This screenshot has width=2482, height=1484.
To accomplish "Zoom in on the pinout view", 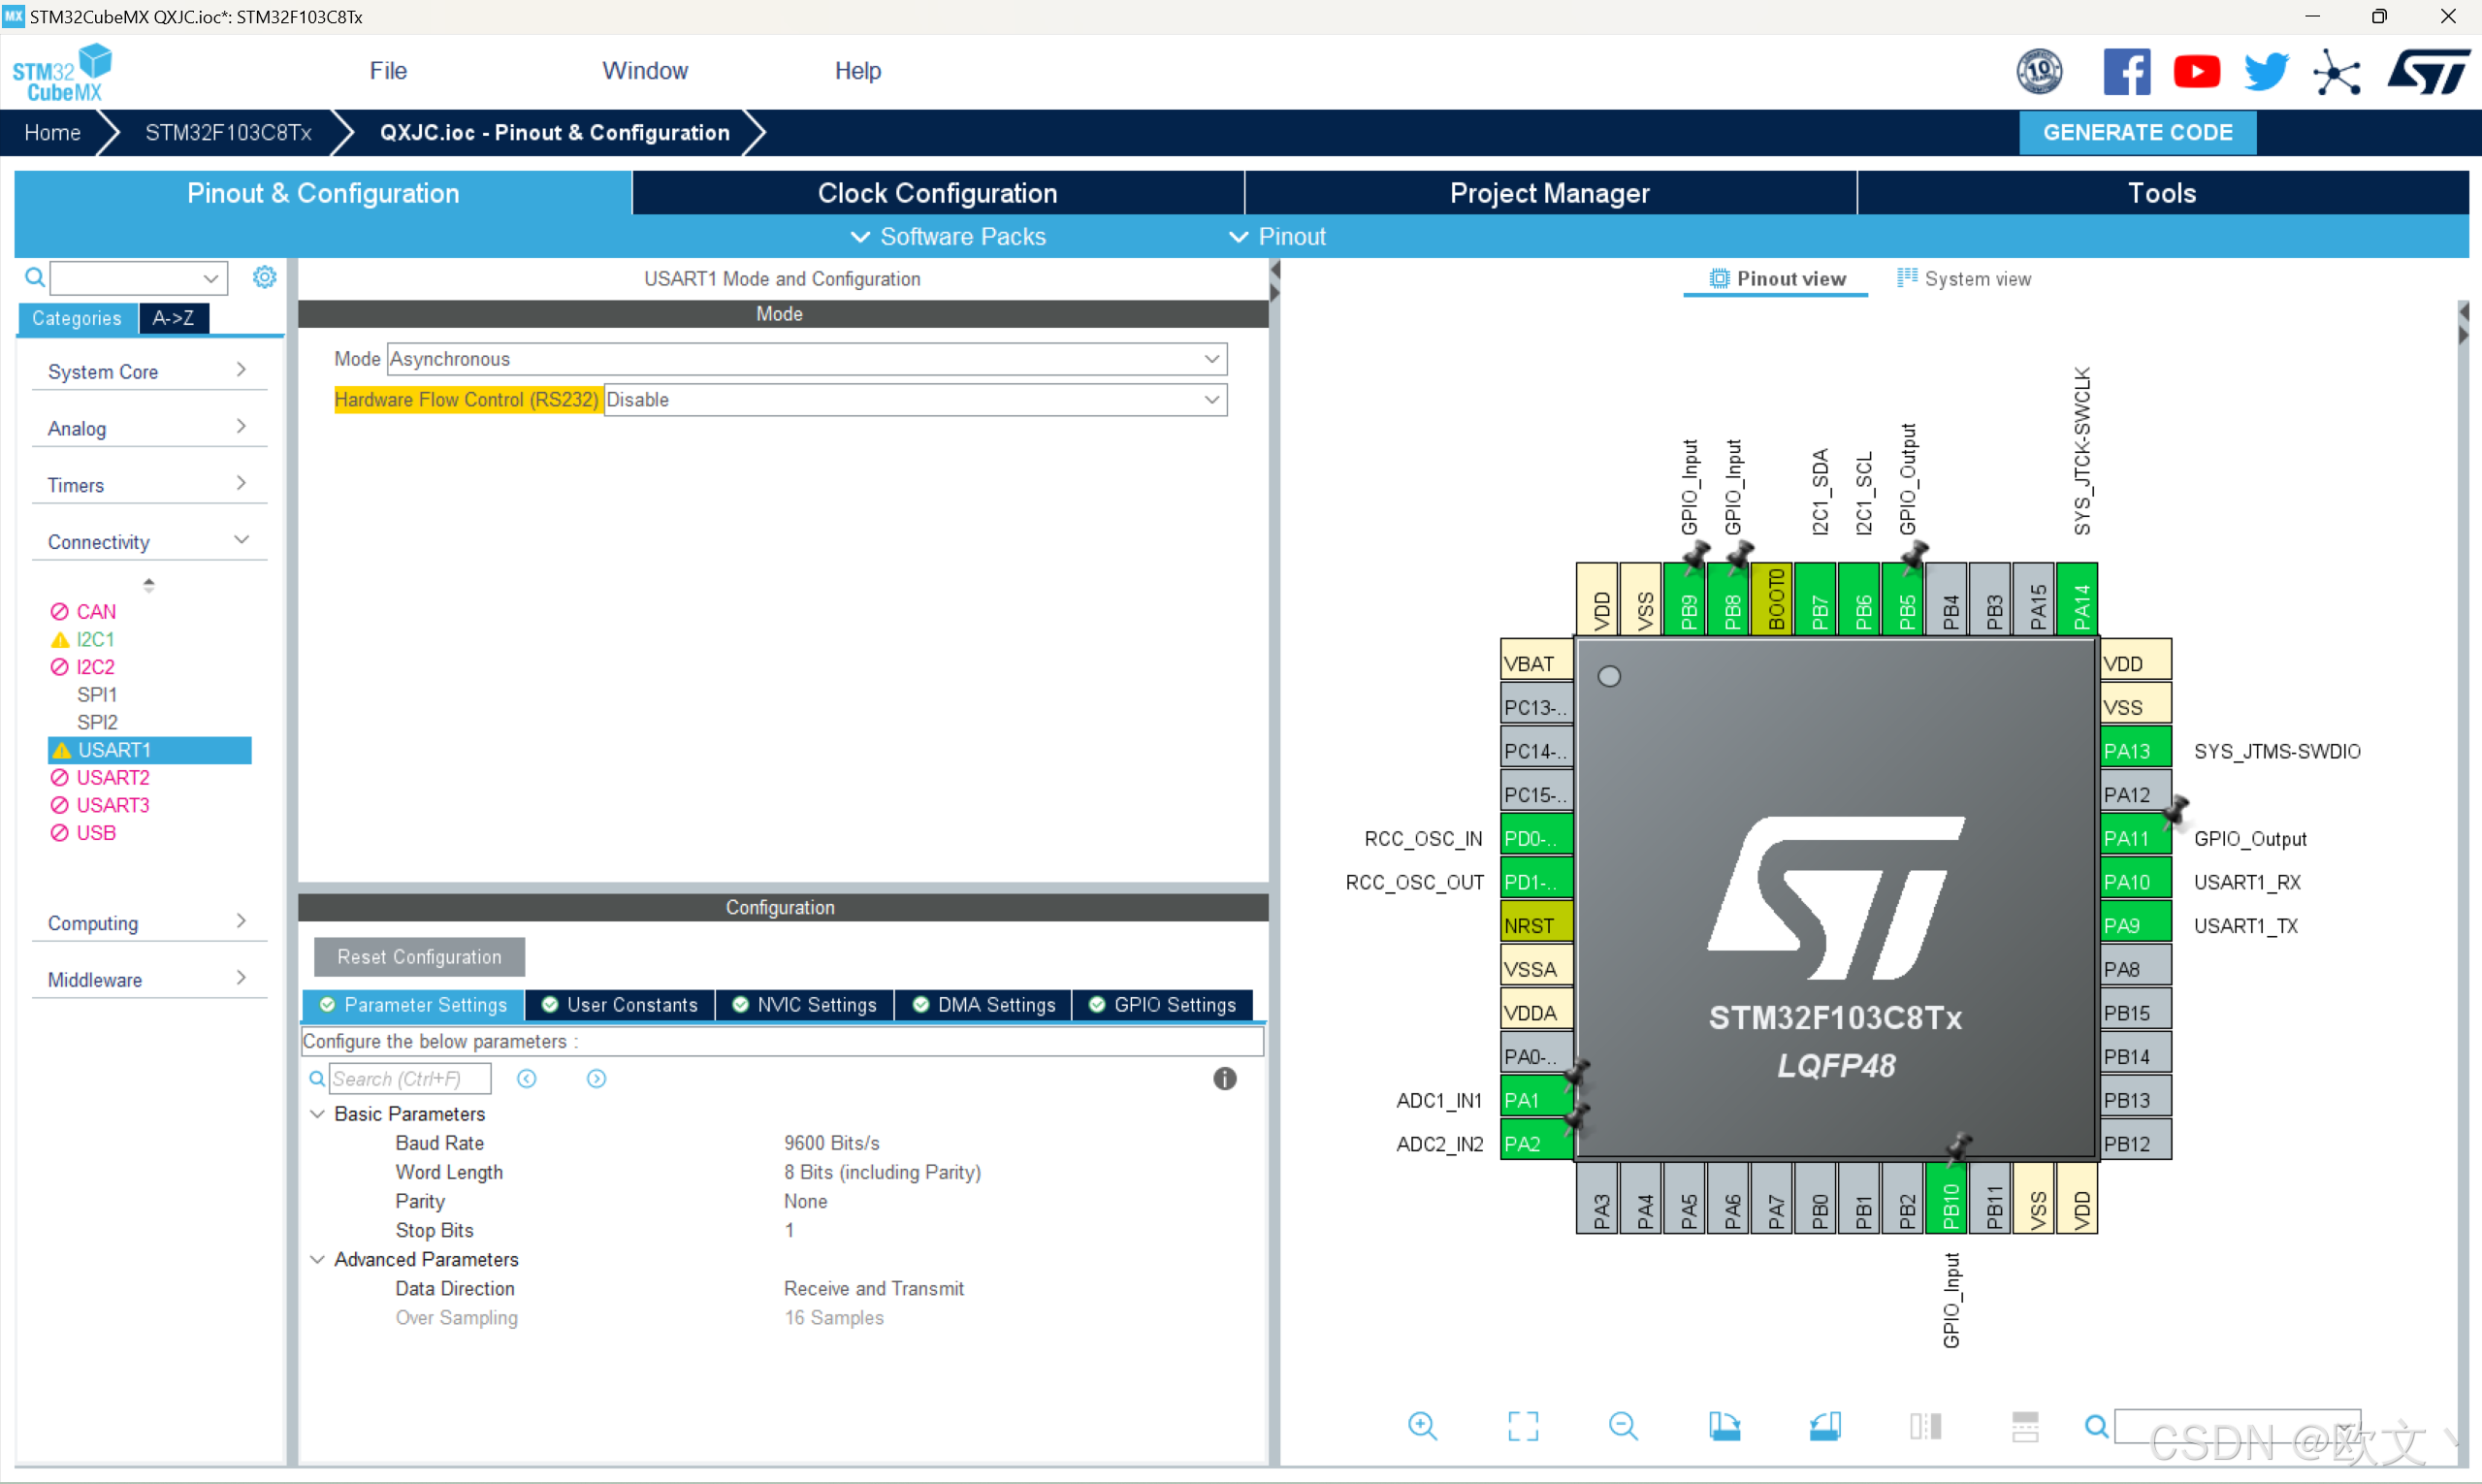I will click(x=1422, y=1426).
